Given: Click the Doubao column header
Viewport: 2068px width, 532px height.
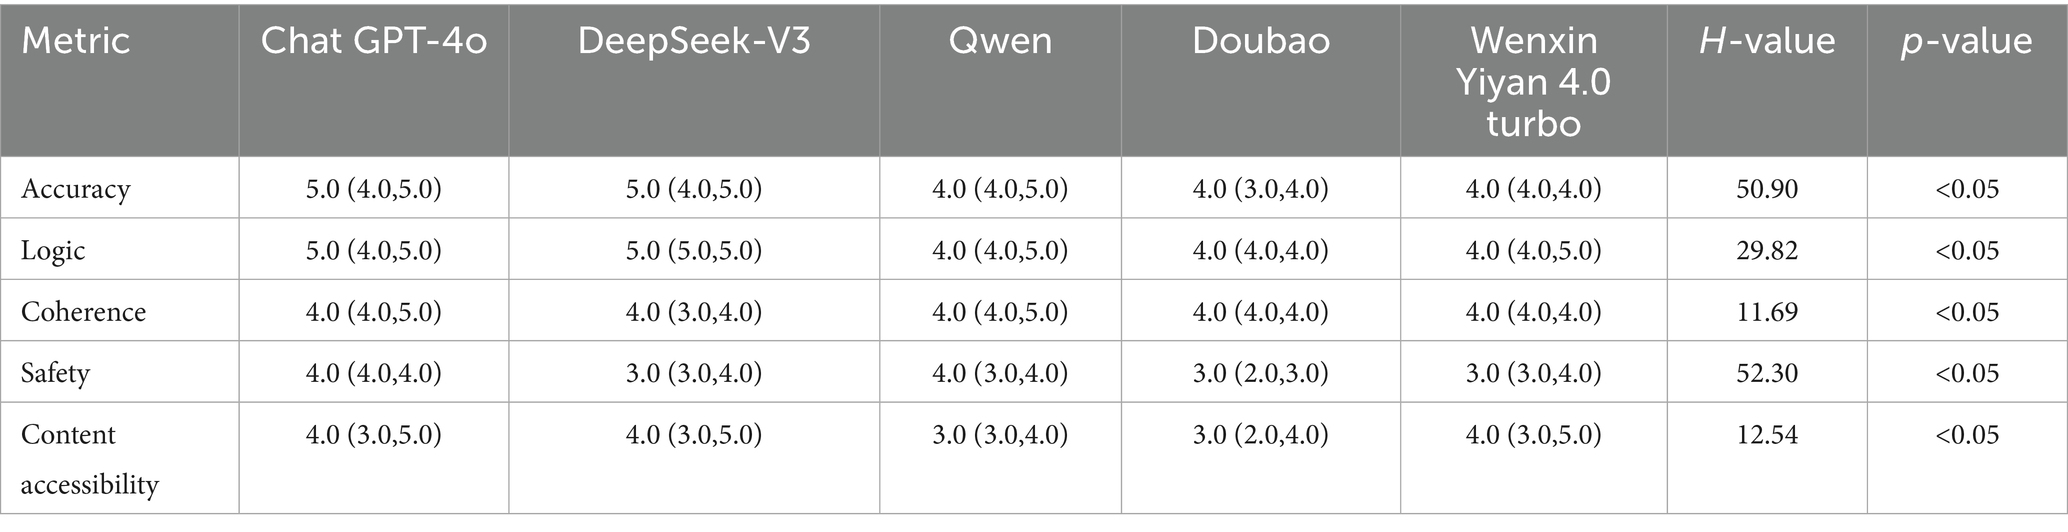Looking at the screenshot, I should pos(1260,41).
